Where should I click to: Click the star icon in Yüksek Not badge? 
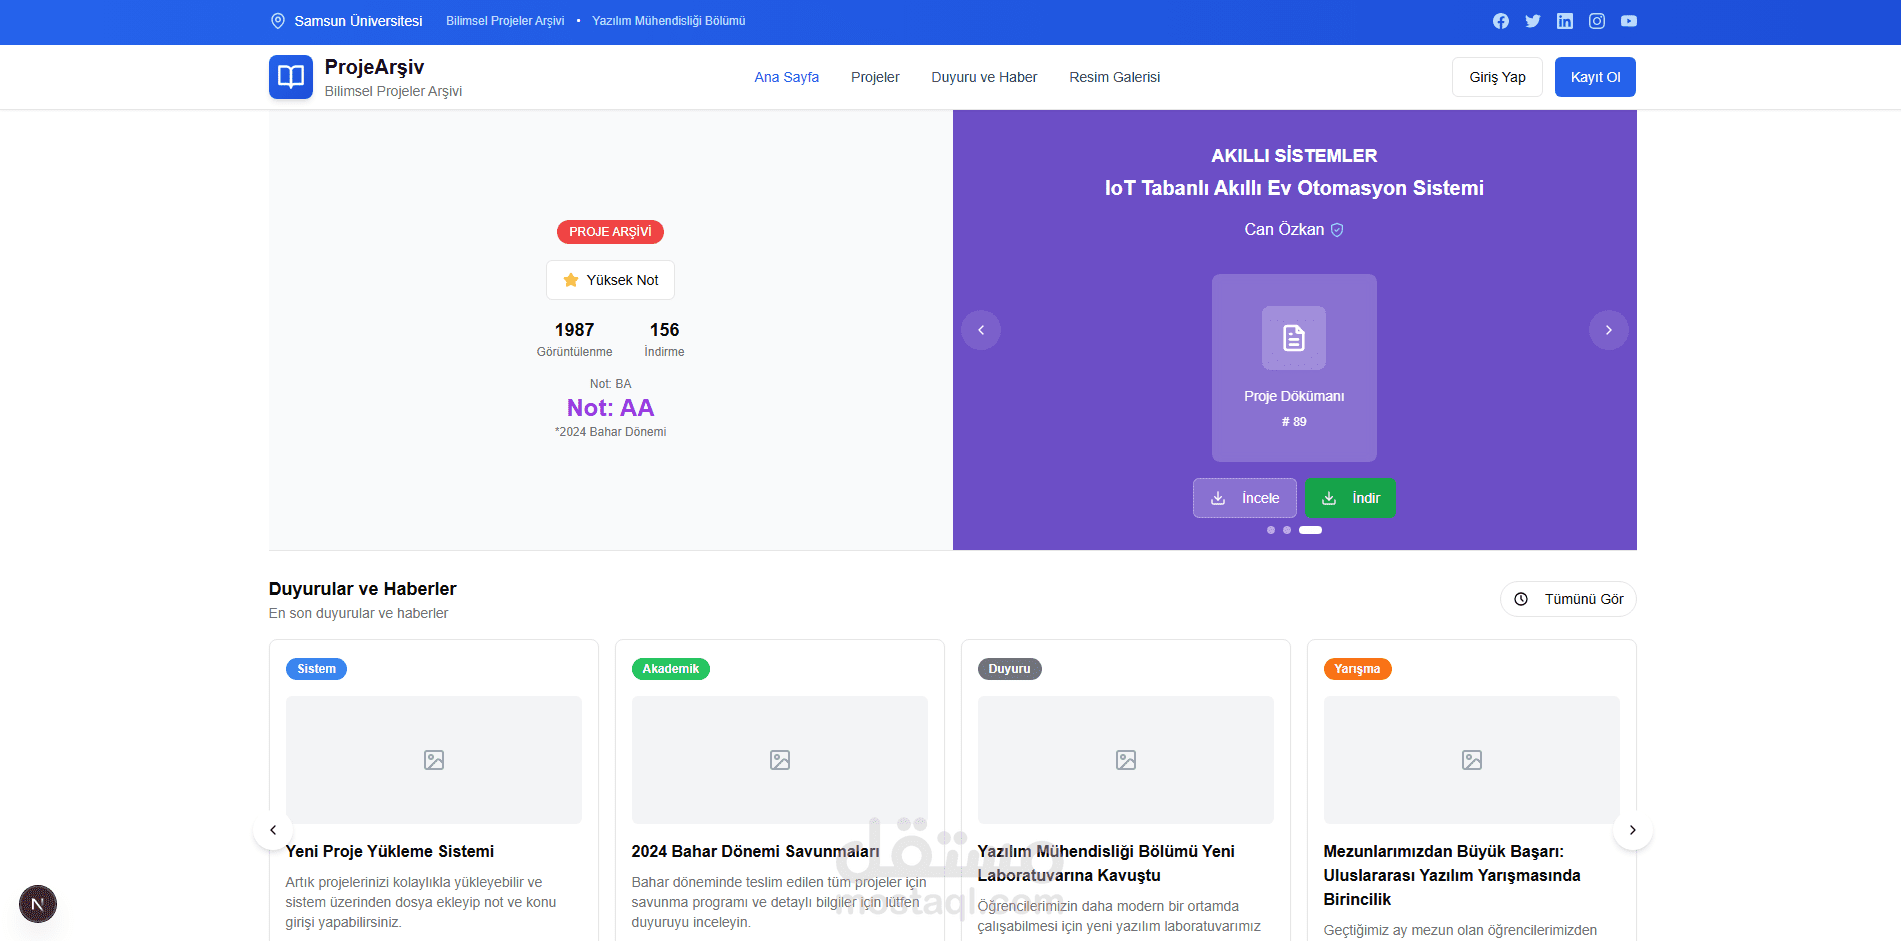[x=571, y=280]
